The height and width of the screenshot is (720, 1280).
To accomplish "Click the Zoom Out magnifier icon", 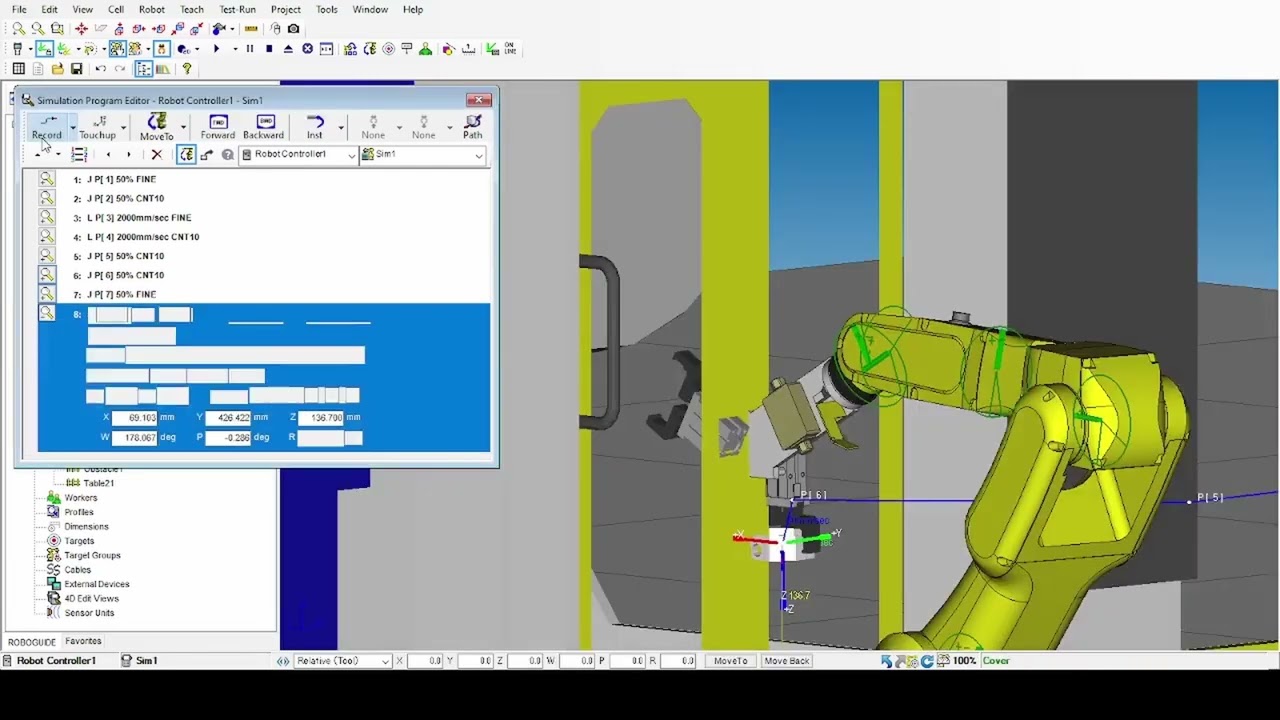I will [x=38, y=29].
